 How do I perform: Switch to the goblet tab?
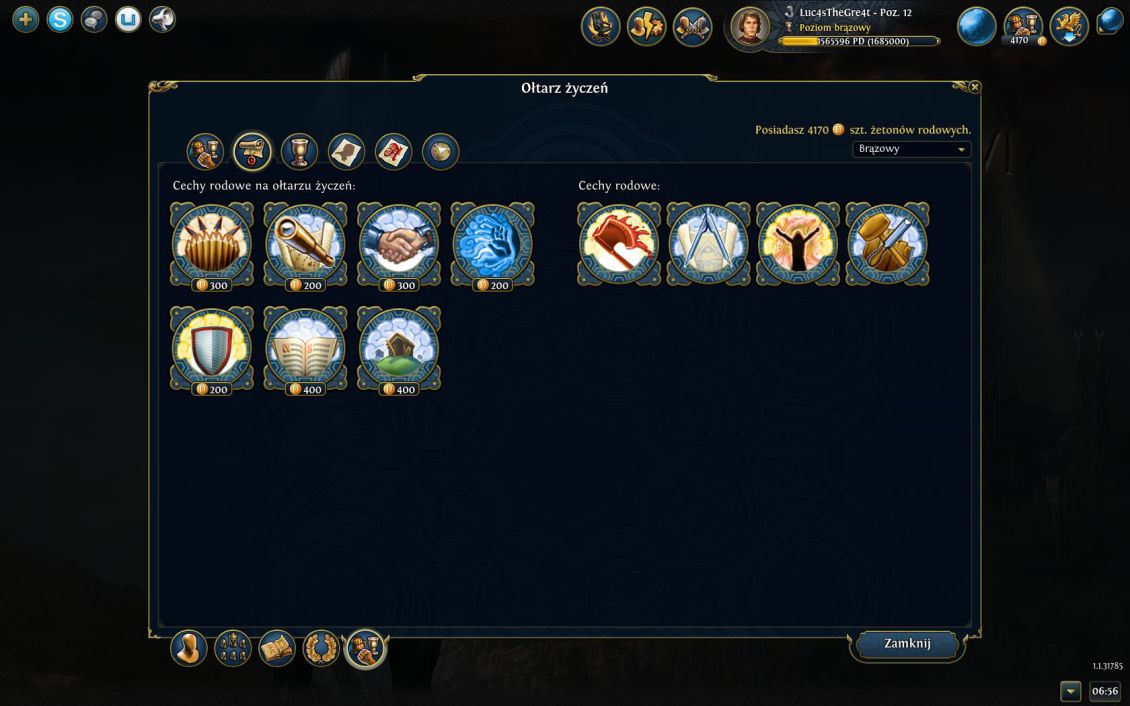(x=300, y=151)
